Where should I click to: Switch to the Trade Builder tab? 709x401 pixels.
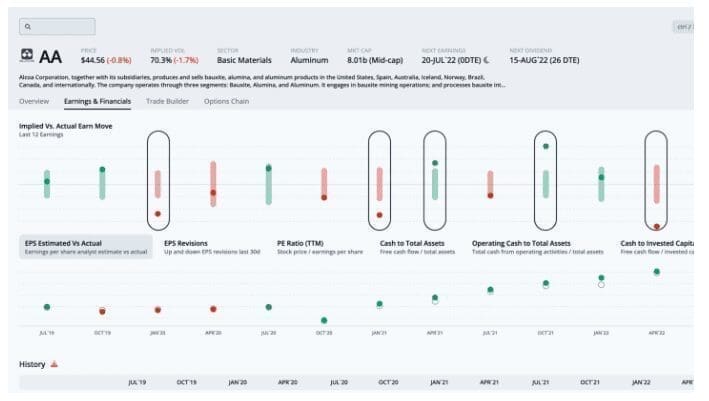(168, 101)
